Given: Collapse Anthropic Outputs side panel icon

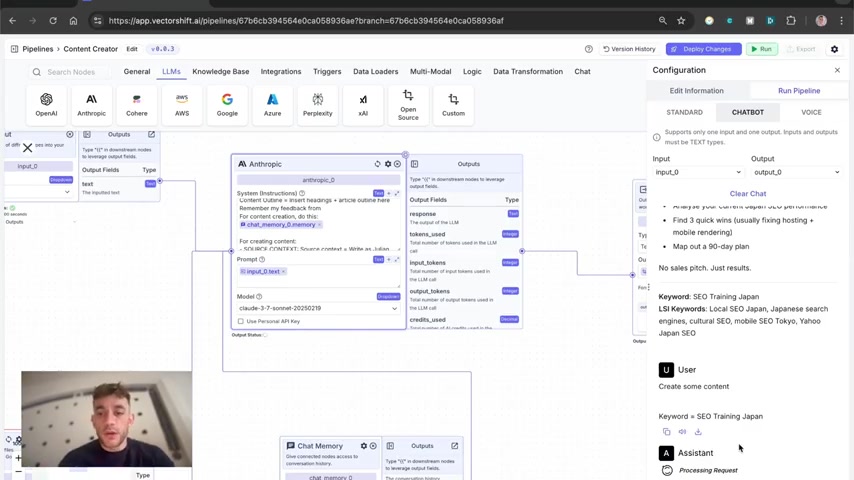Looking at the screenshot, I should coord(414,164).
